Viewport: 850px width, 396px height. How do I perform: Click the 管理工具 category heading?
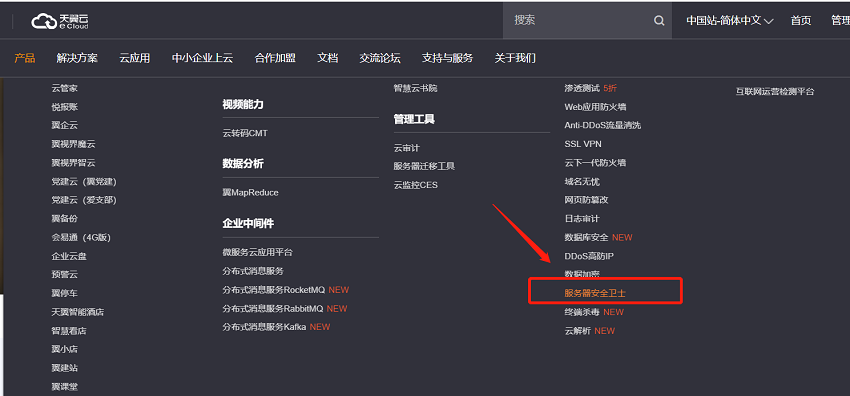click(x=414, y=119)
